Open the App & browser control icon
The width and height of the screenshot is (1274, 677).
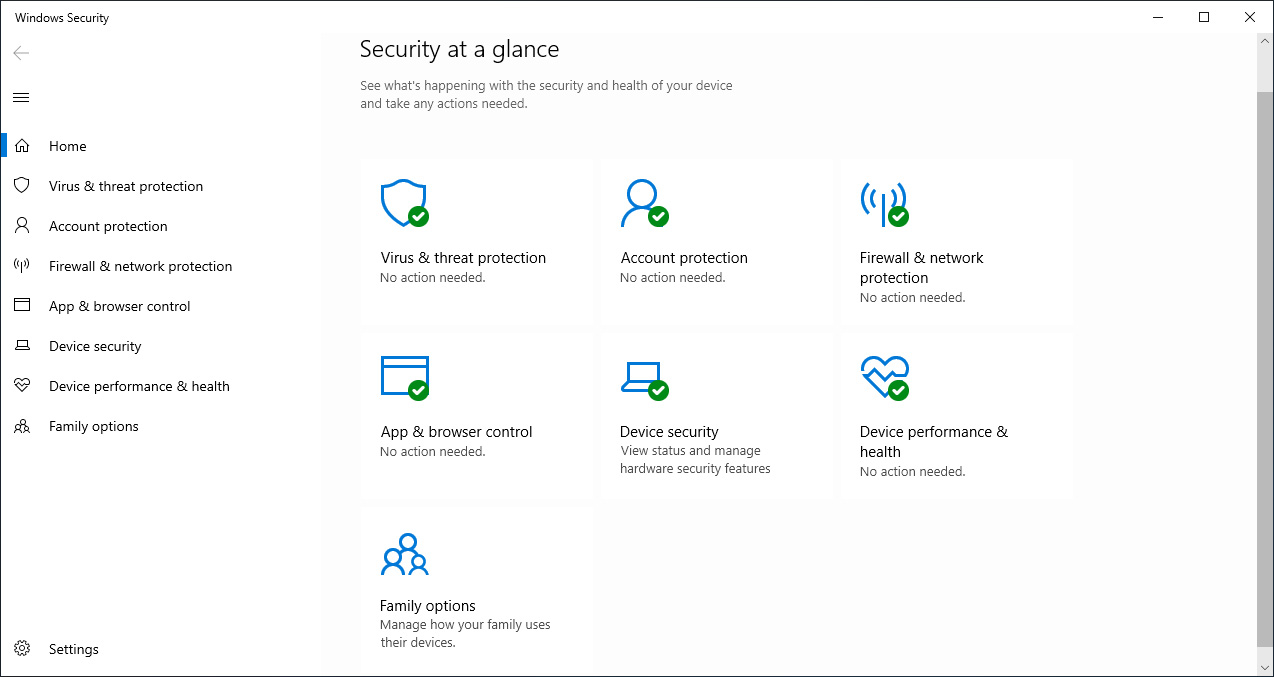point(404,377)
